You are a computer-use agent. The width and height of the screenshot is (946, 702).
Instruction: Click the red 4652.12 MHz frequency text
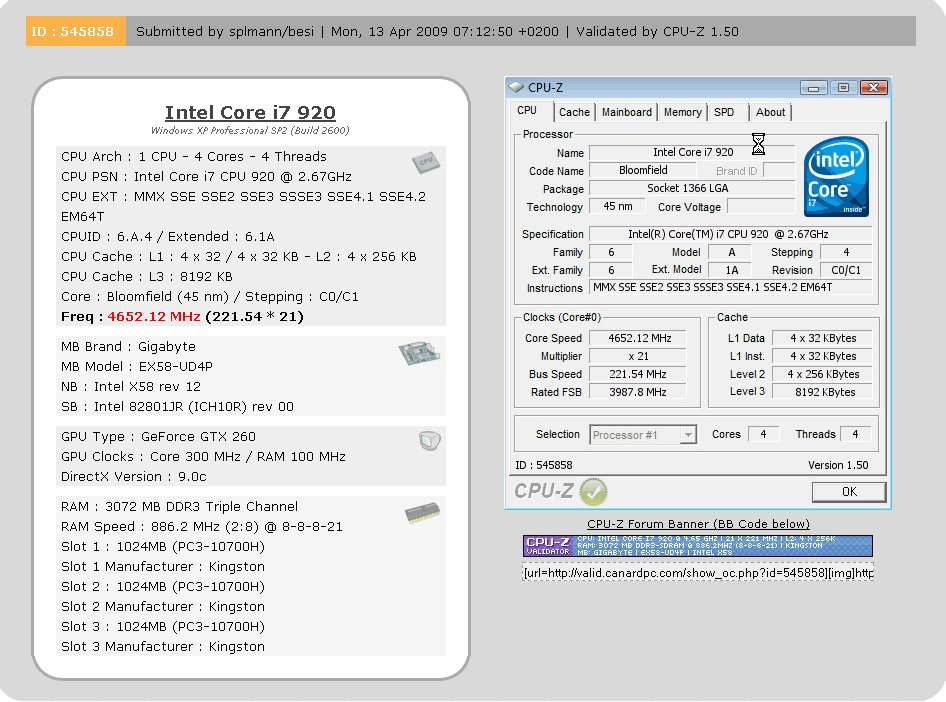pyautogui.click(x=154, y=317)
